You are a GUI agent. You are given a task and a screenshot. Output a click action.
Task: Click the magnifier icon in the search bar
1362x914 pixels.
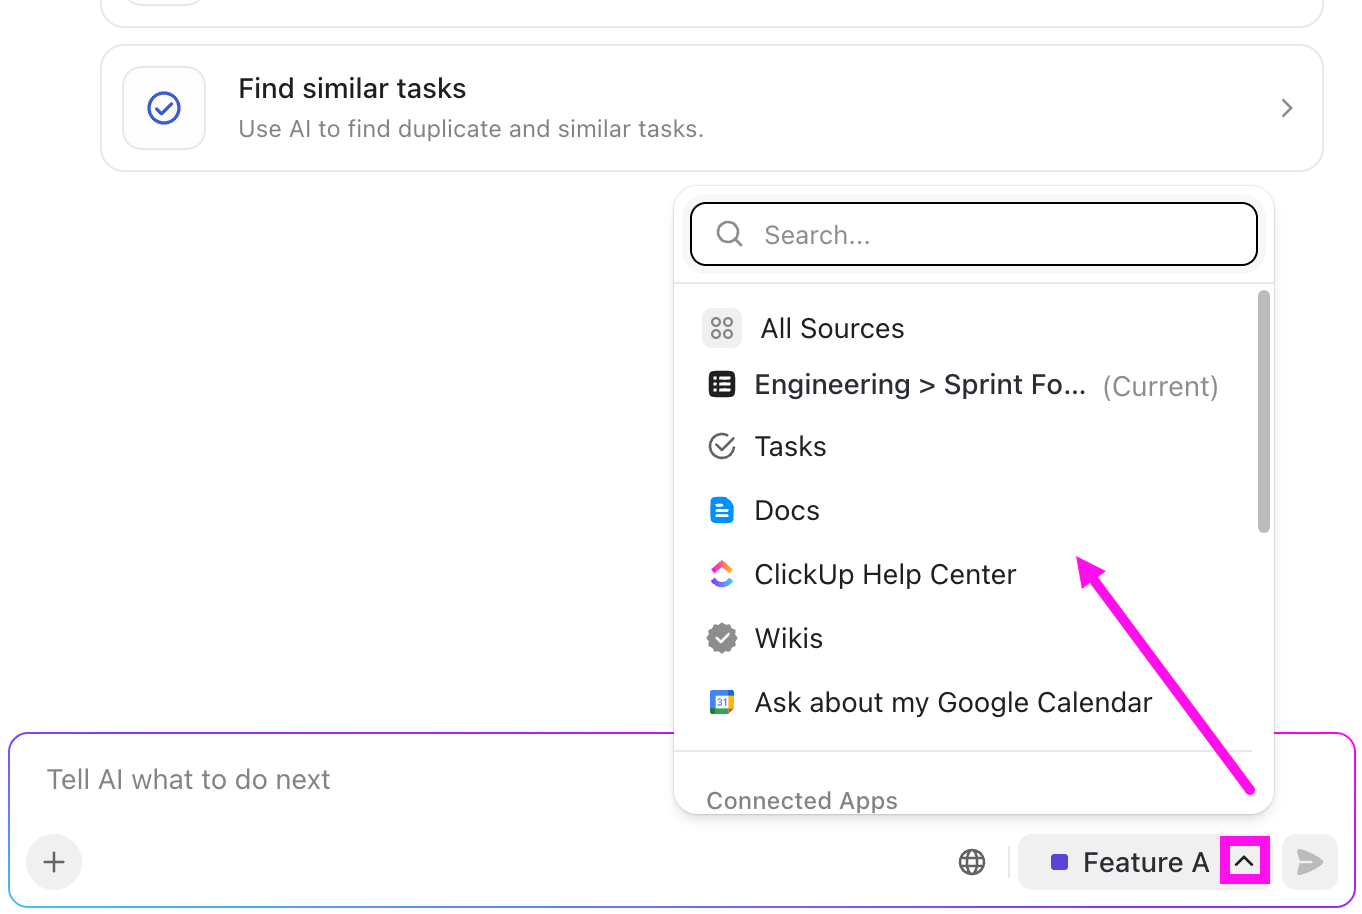(x=729, y=233)
